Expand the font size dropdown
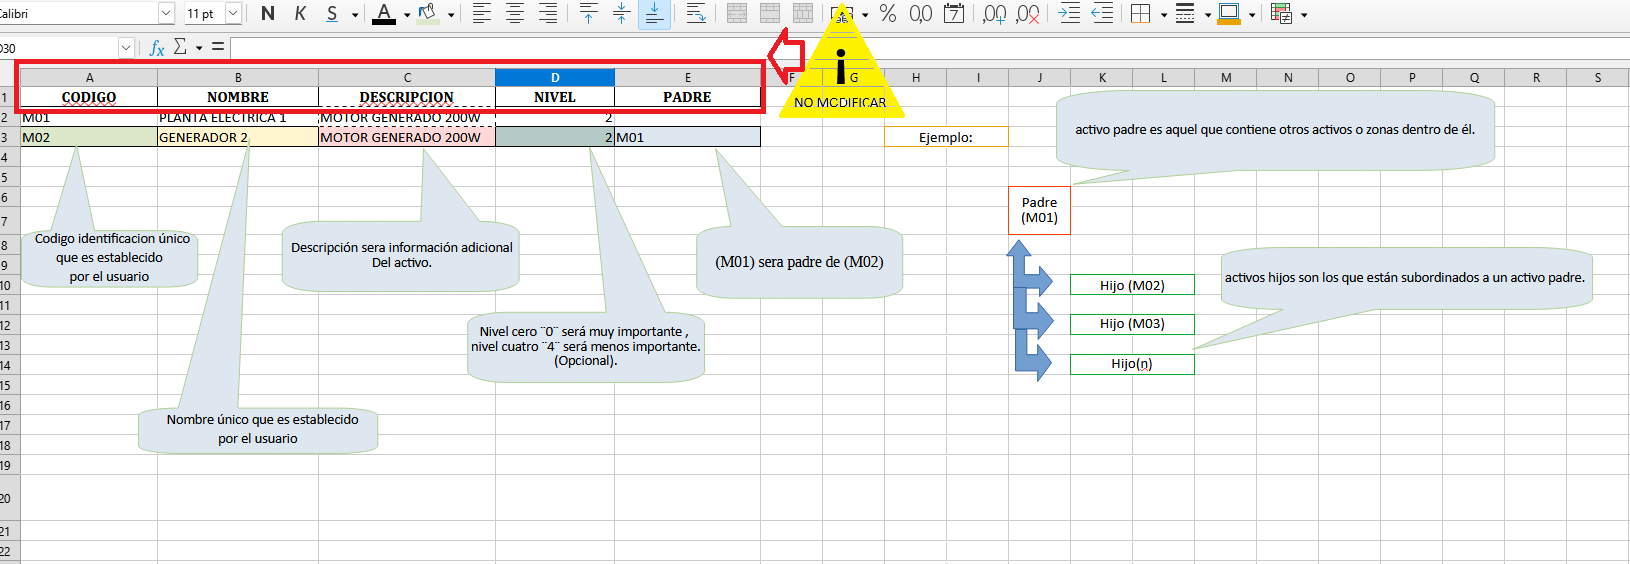Image resolution: width=1630 pixels, height=564 pixels. click(x=233, y=14)
